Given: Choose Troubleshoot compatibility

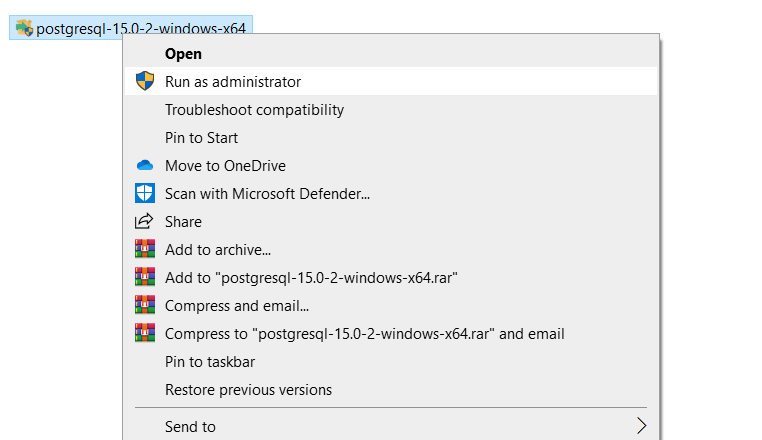Looking at the screenshot, I should tap(391, 109).
